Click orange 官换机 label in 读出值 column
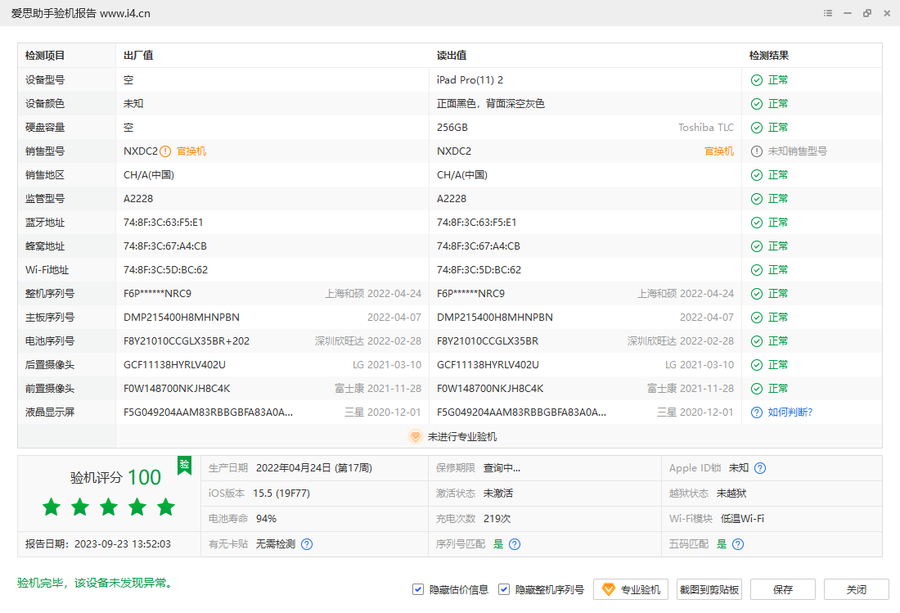The image size is (900, 613). (x=719, y=152)
